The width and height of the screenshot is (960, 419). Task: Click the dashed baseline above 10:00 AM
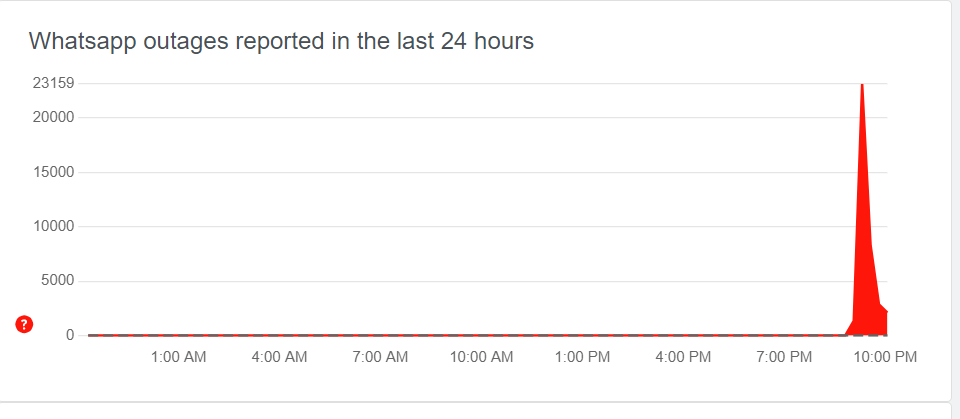[481, 336]
